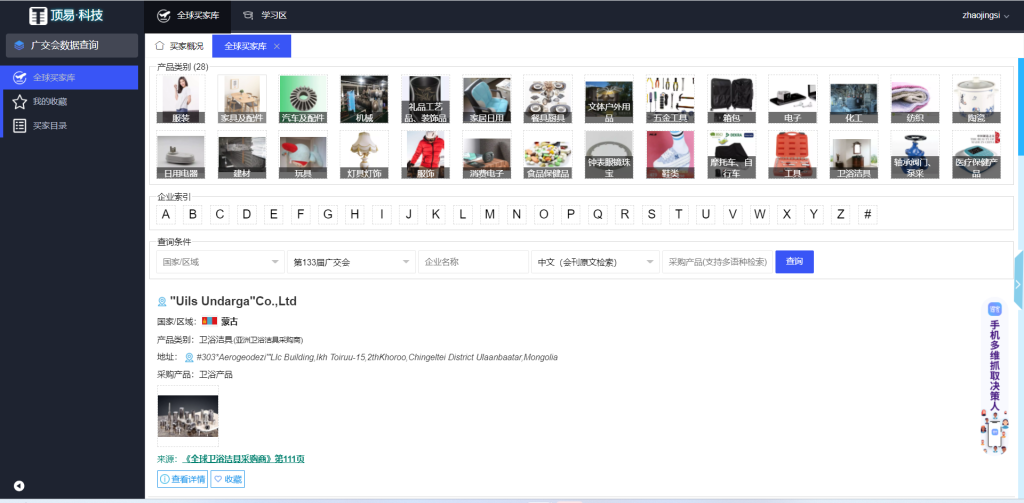Screen dimensions: 1024x503
Task: Expand the 国家/区域 country dropdown
Action: coord(219,262)
